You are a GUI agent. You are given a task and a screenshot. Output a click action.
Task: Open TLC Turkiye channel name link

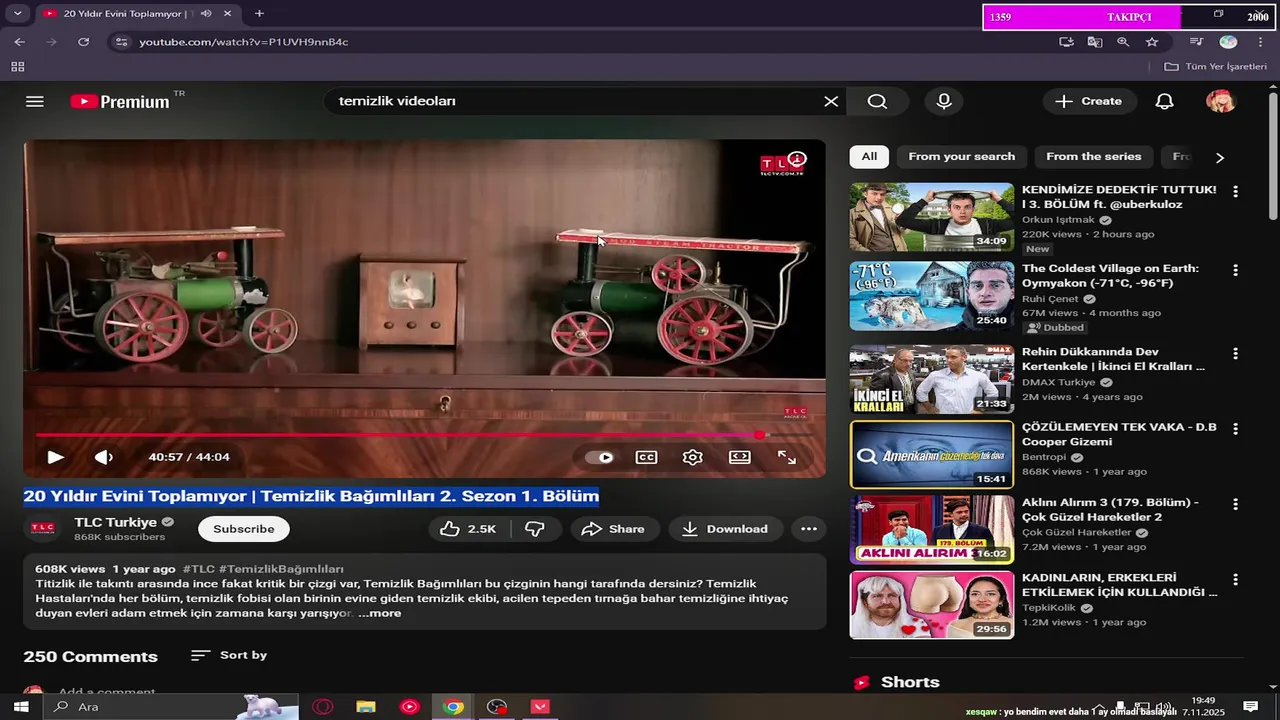116,522
